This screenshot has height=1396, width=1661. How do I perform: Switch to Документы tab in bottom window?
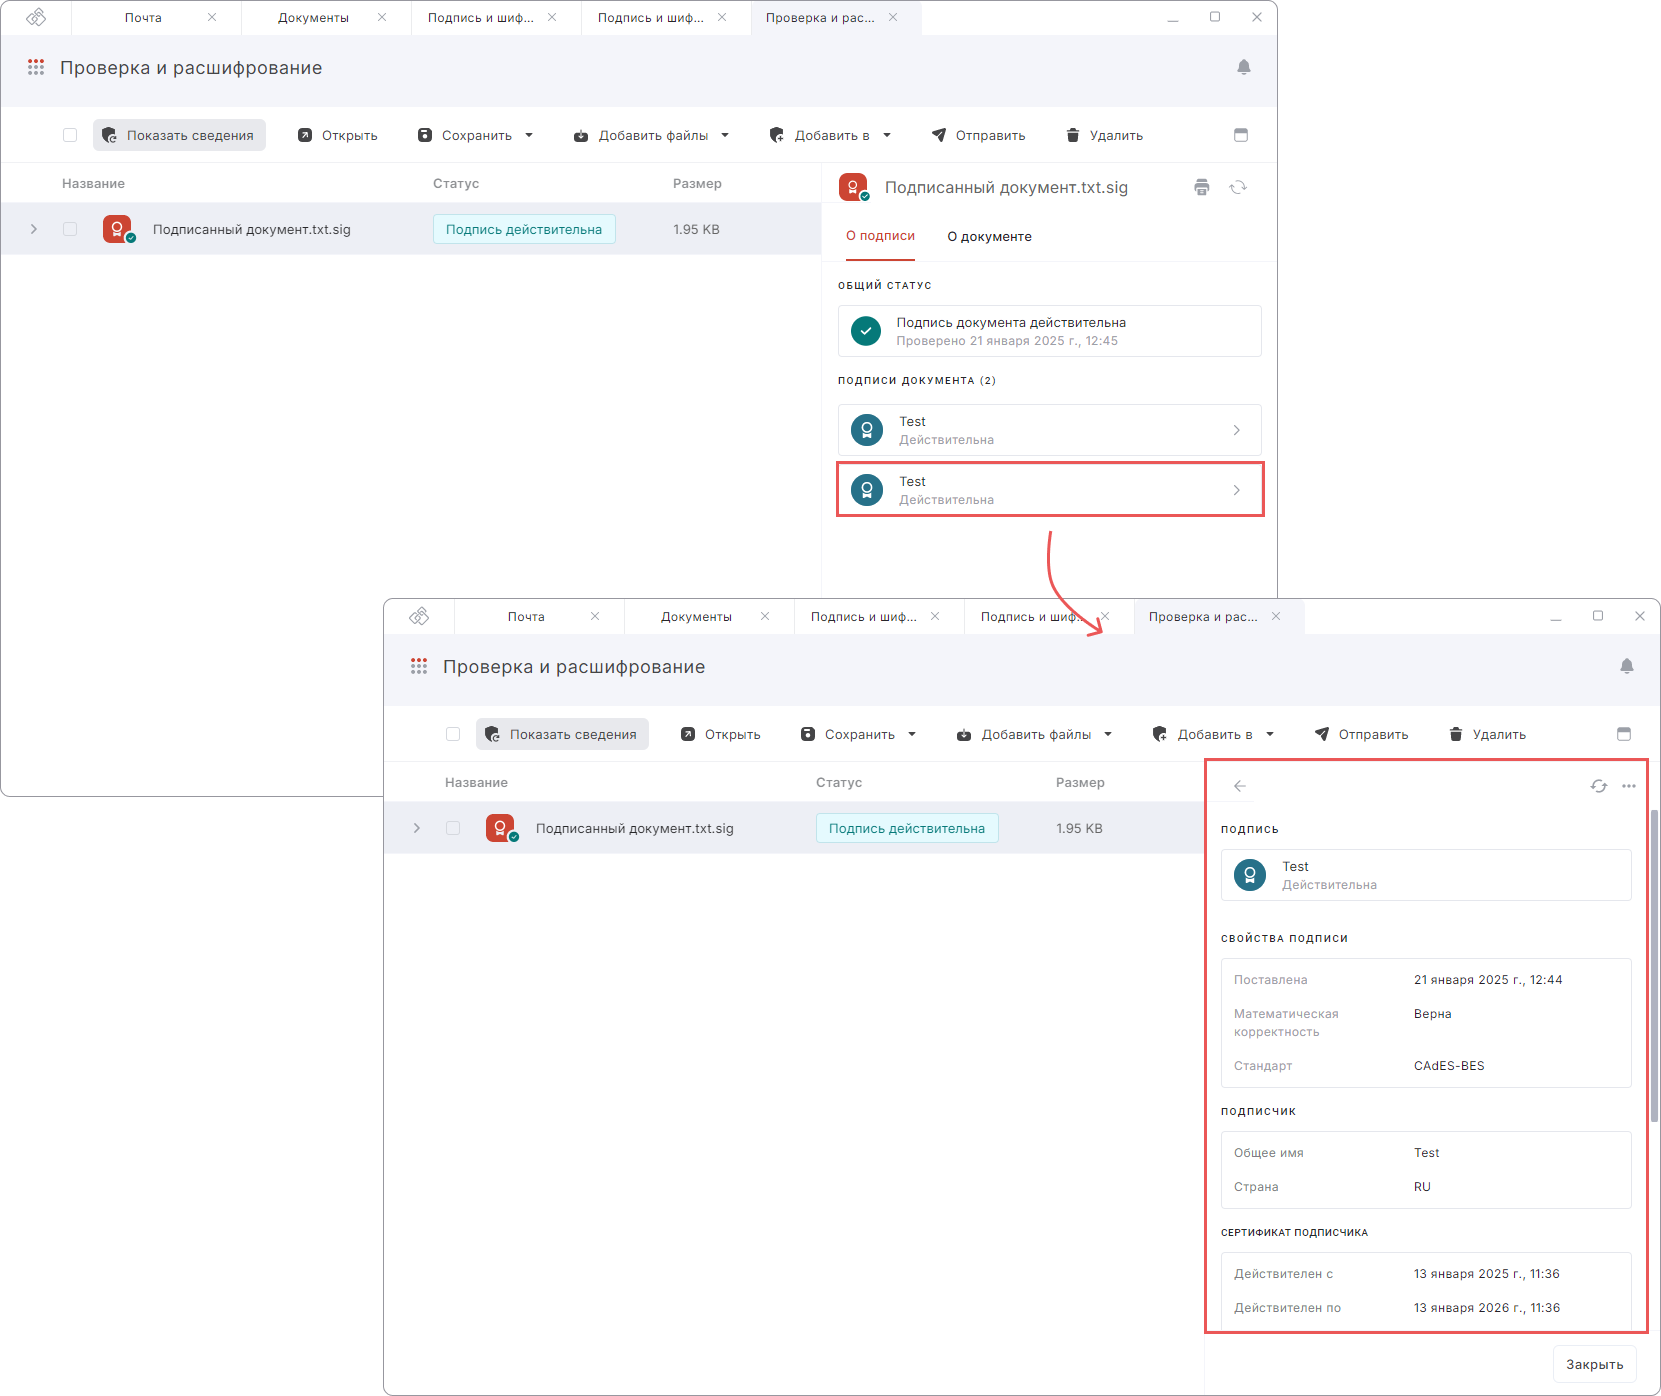click(696, 617)
